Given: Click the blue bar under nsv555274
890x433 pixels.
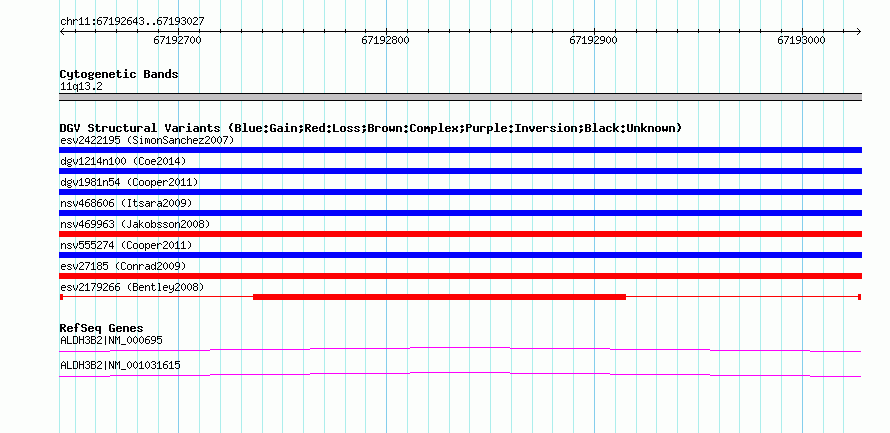Looking at the screenshot, I should click(460, 255).
